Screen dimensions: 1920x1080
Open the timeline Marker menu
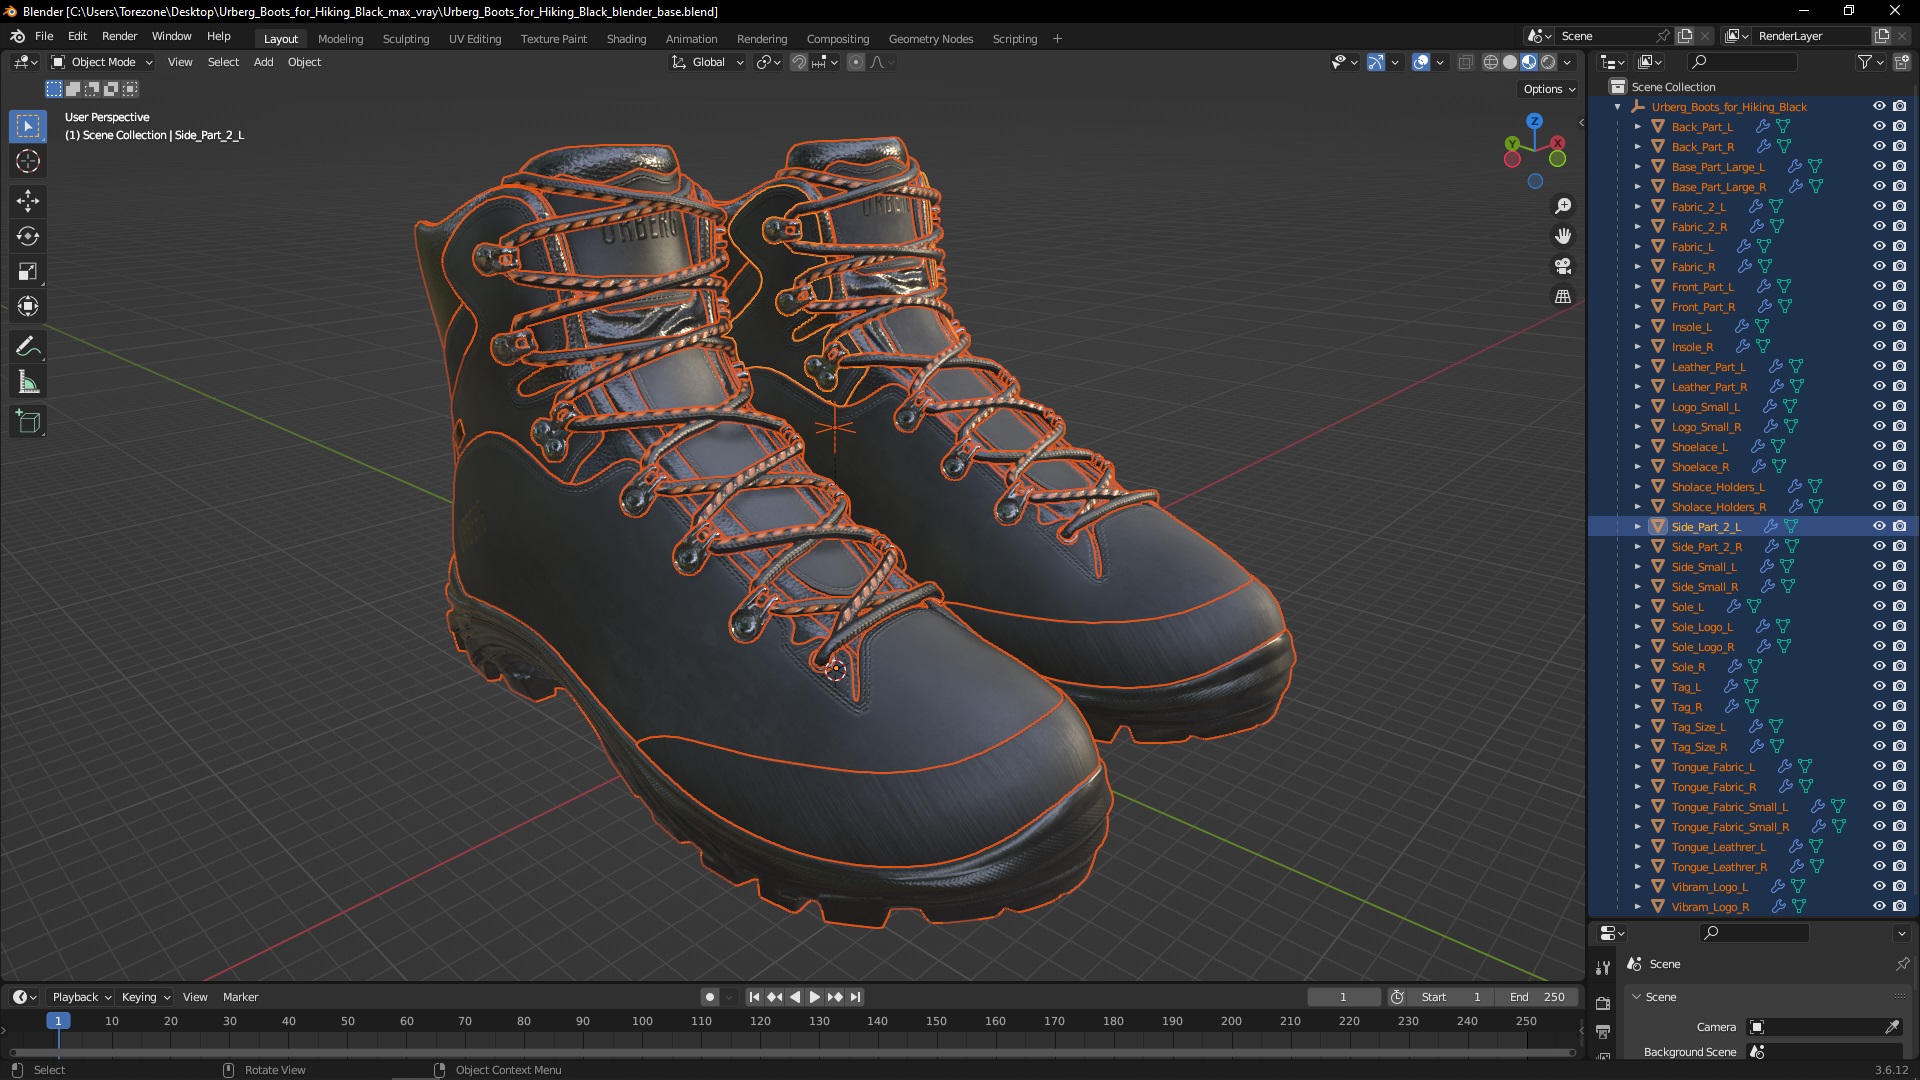tap(240, 997)
